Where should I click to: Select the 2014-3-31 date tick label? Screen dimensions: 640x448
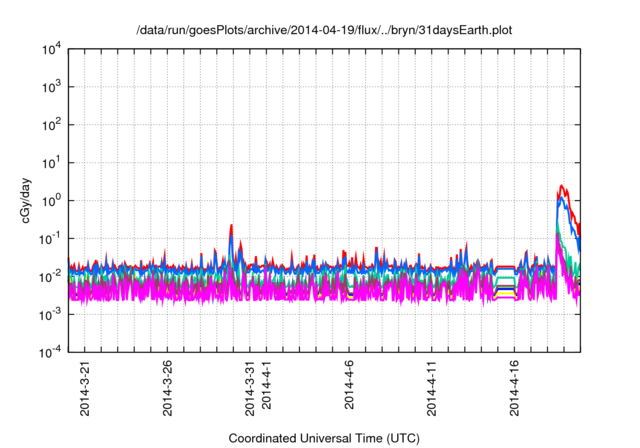250,388
